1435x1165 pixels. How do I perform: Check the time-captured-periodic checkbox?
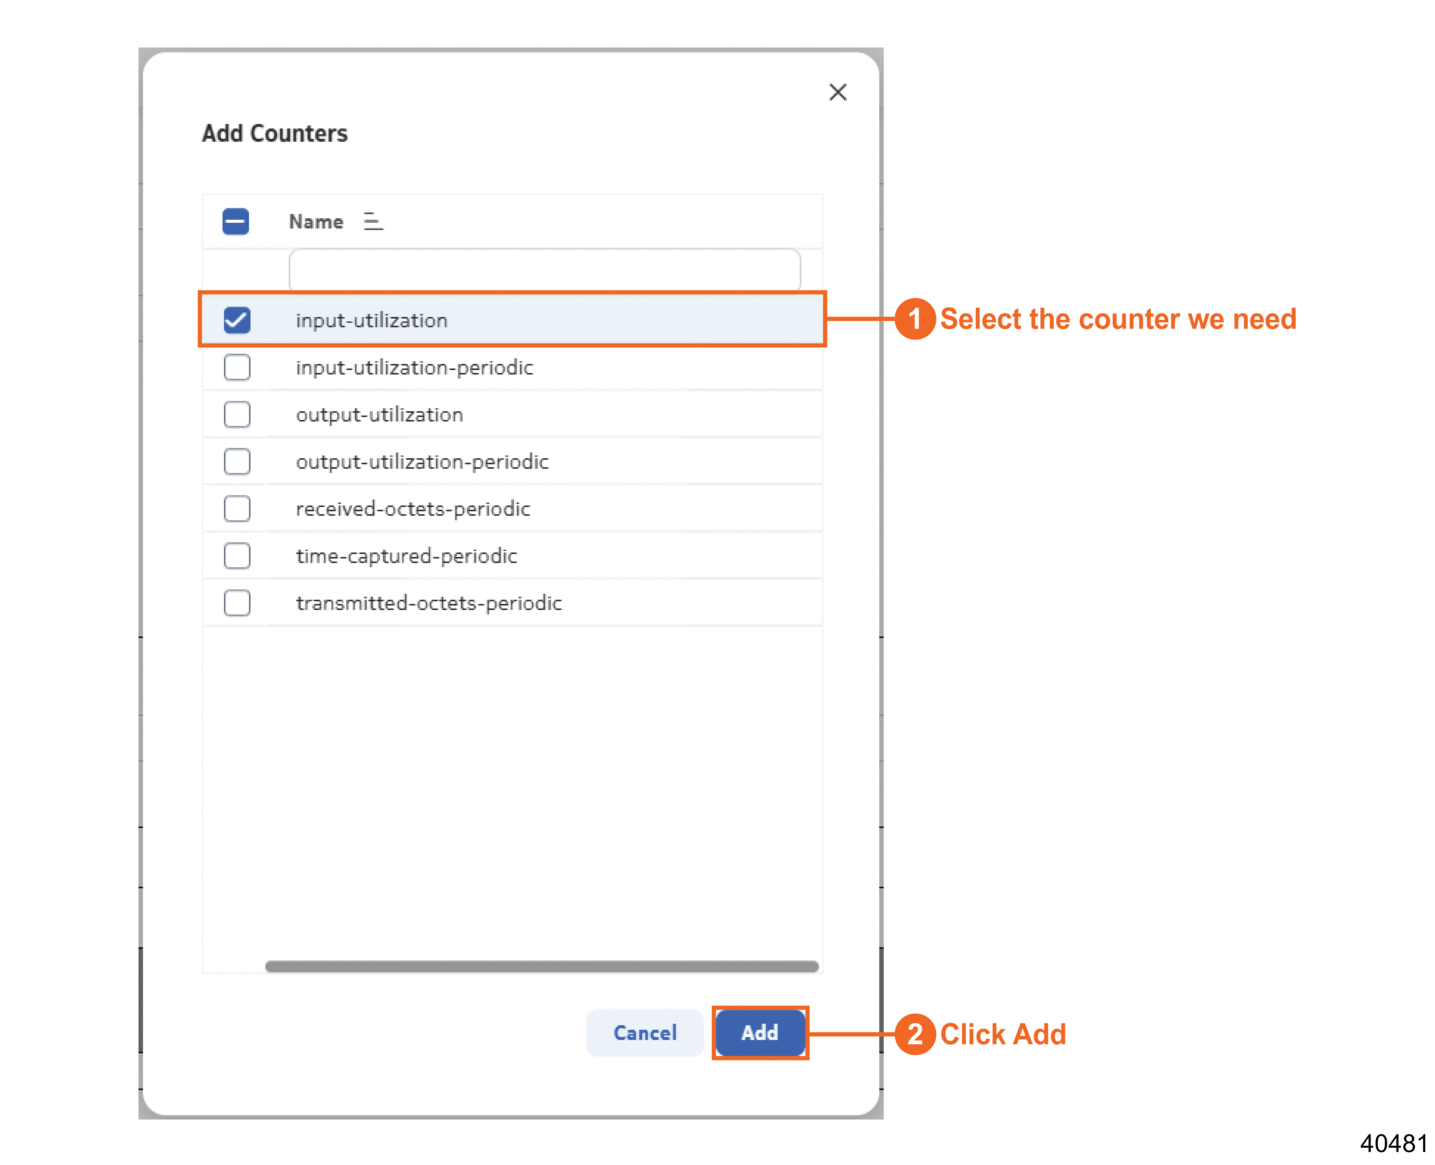[x=237, y=555]
